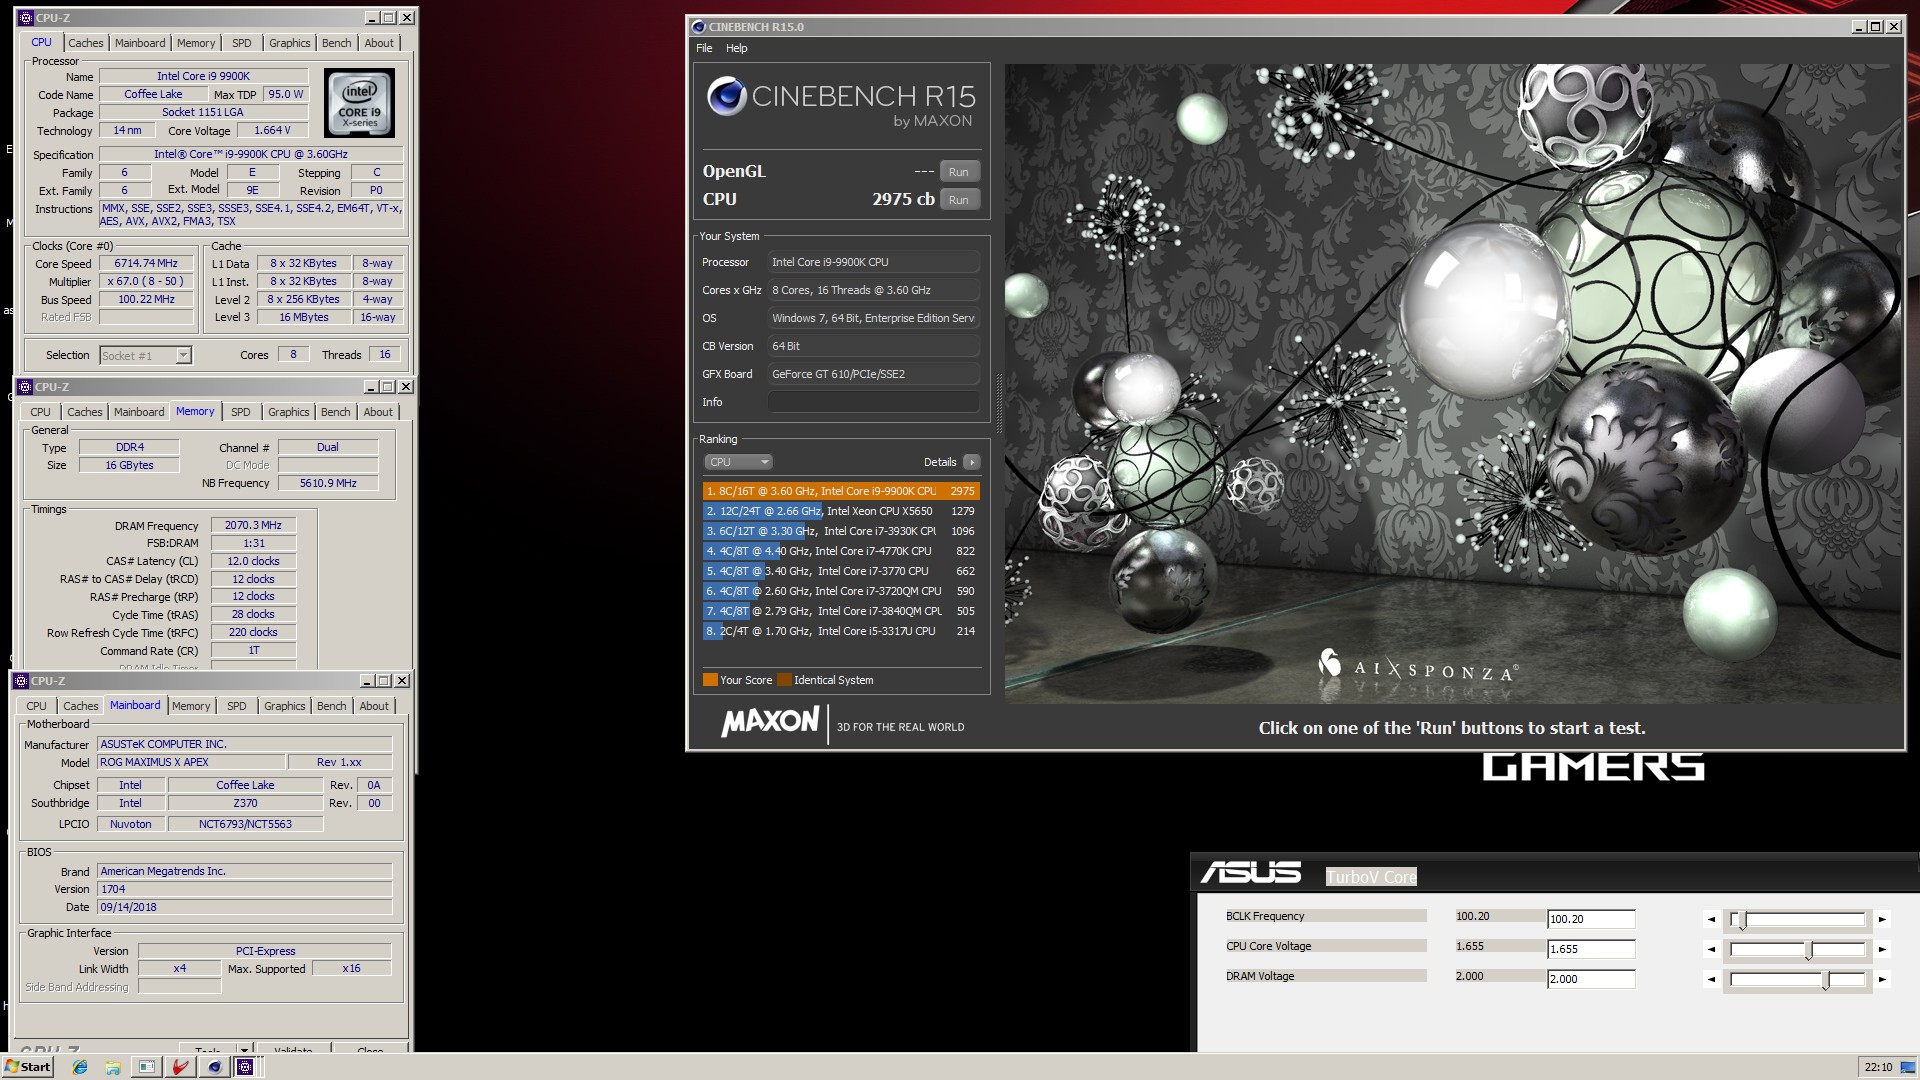
Task: Select the i7-3720QM ranking entry
Action: click(x=841, y=591)
